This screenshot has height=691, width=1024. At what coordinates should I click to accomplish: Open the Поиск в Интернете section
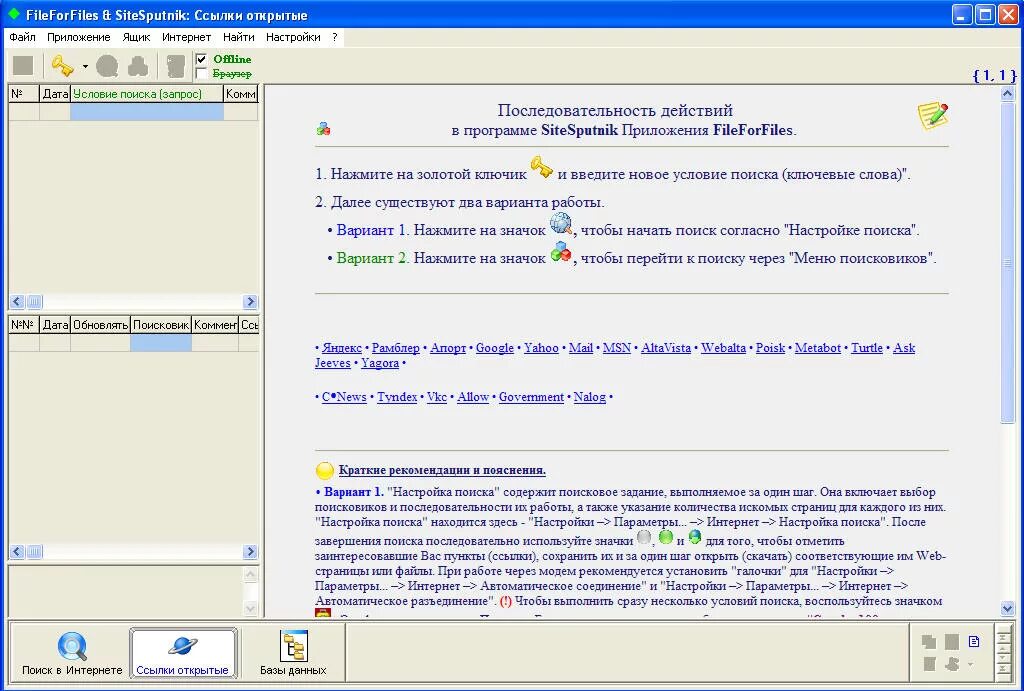tap(72, 653)
